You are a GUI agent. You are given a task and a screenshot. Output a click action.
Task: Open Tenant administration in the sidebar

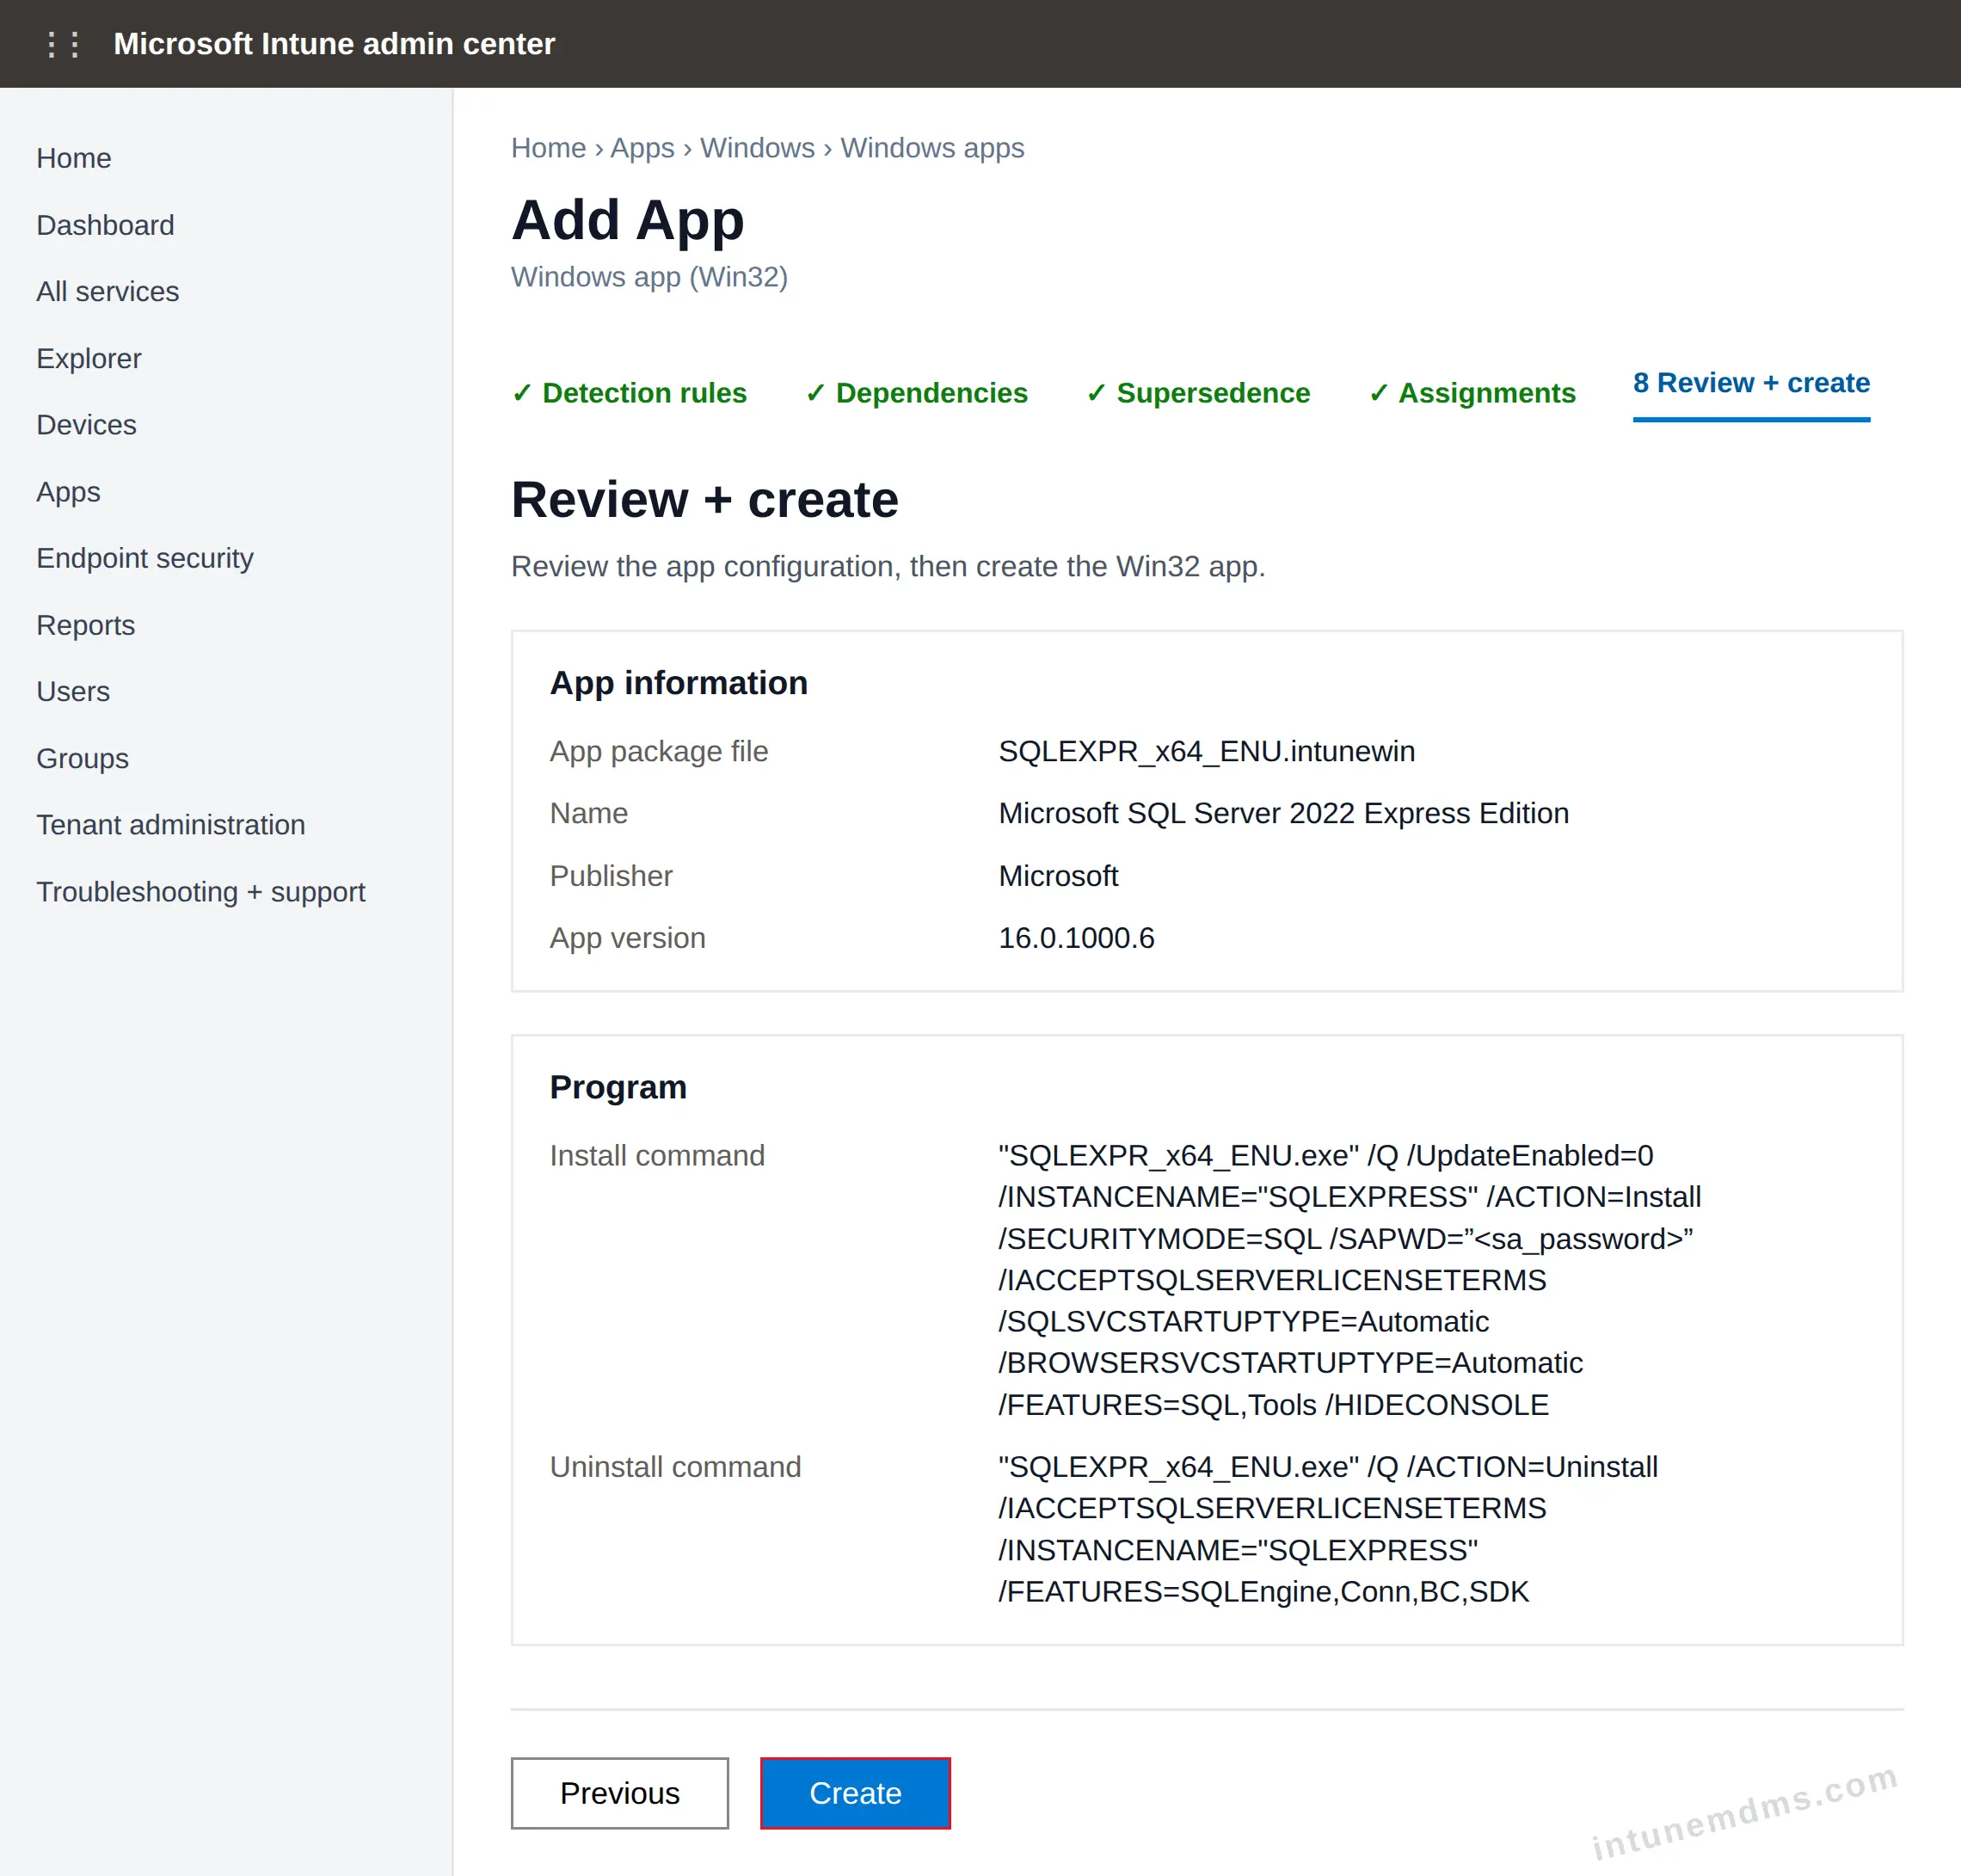click(x=171, y=825)
